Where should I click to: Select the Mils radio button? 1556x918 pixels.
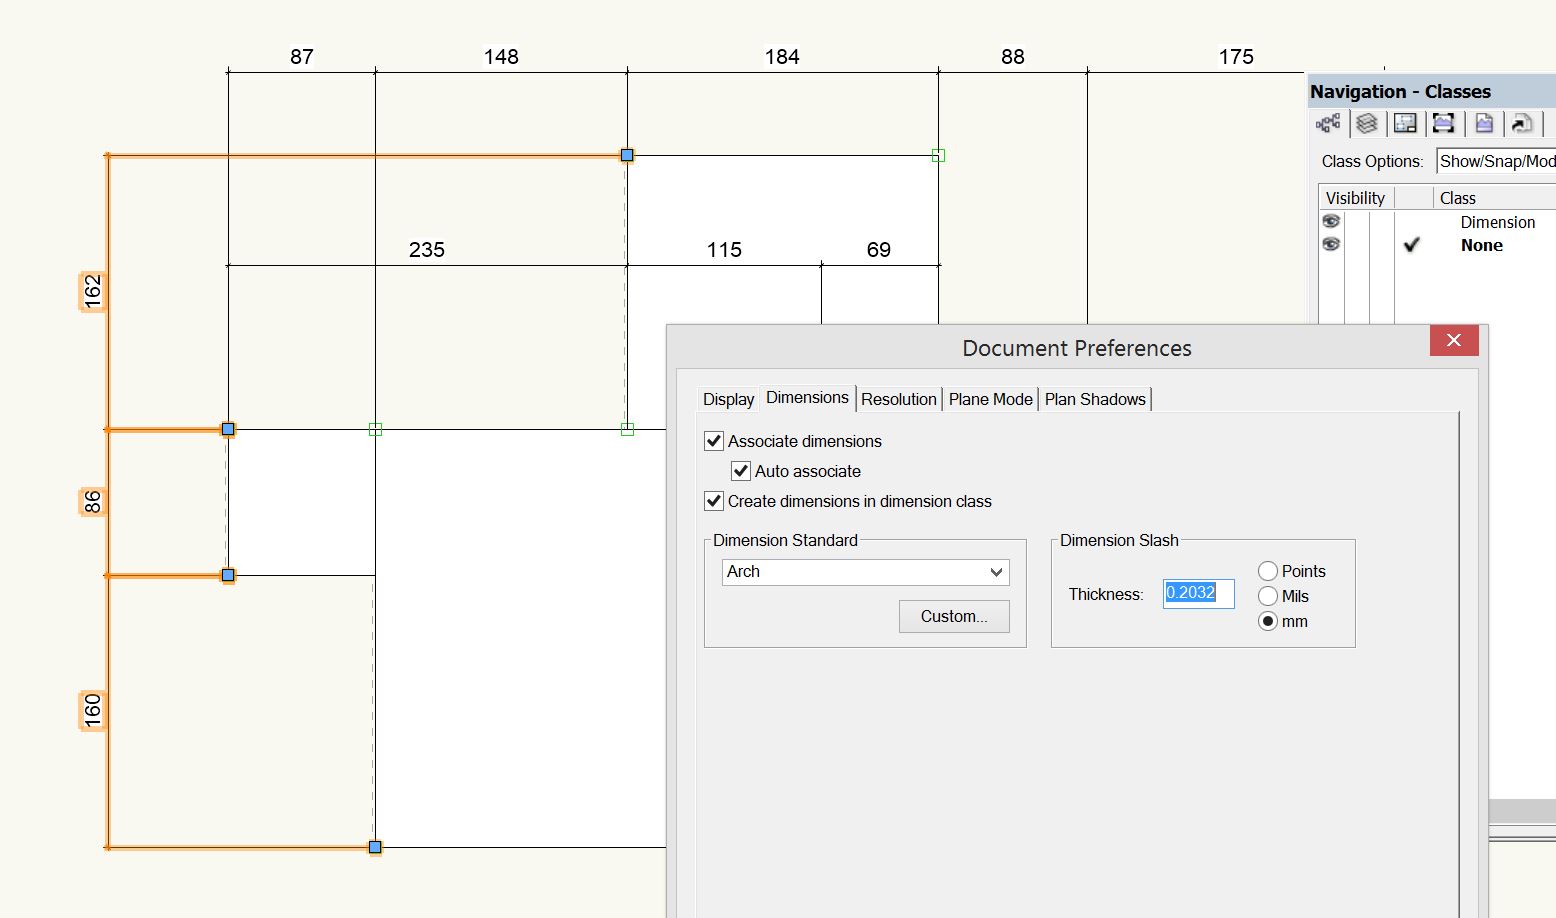click(x=1267, y=595)
